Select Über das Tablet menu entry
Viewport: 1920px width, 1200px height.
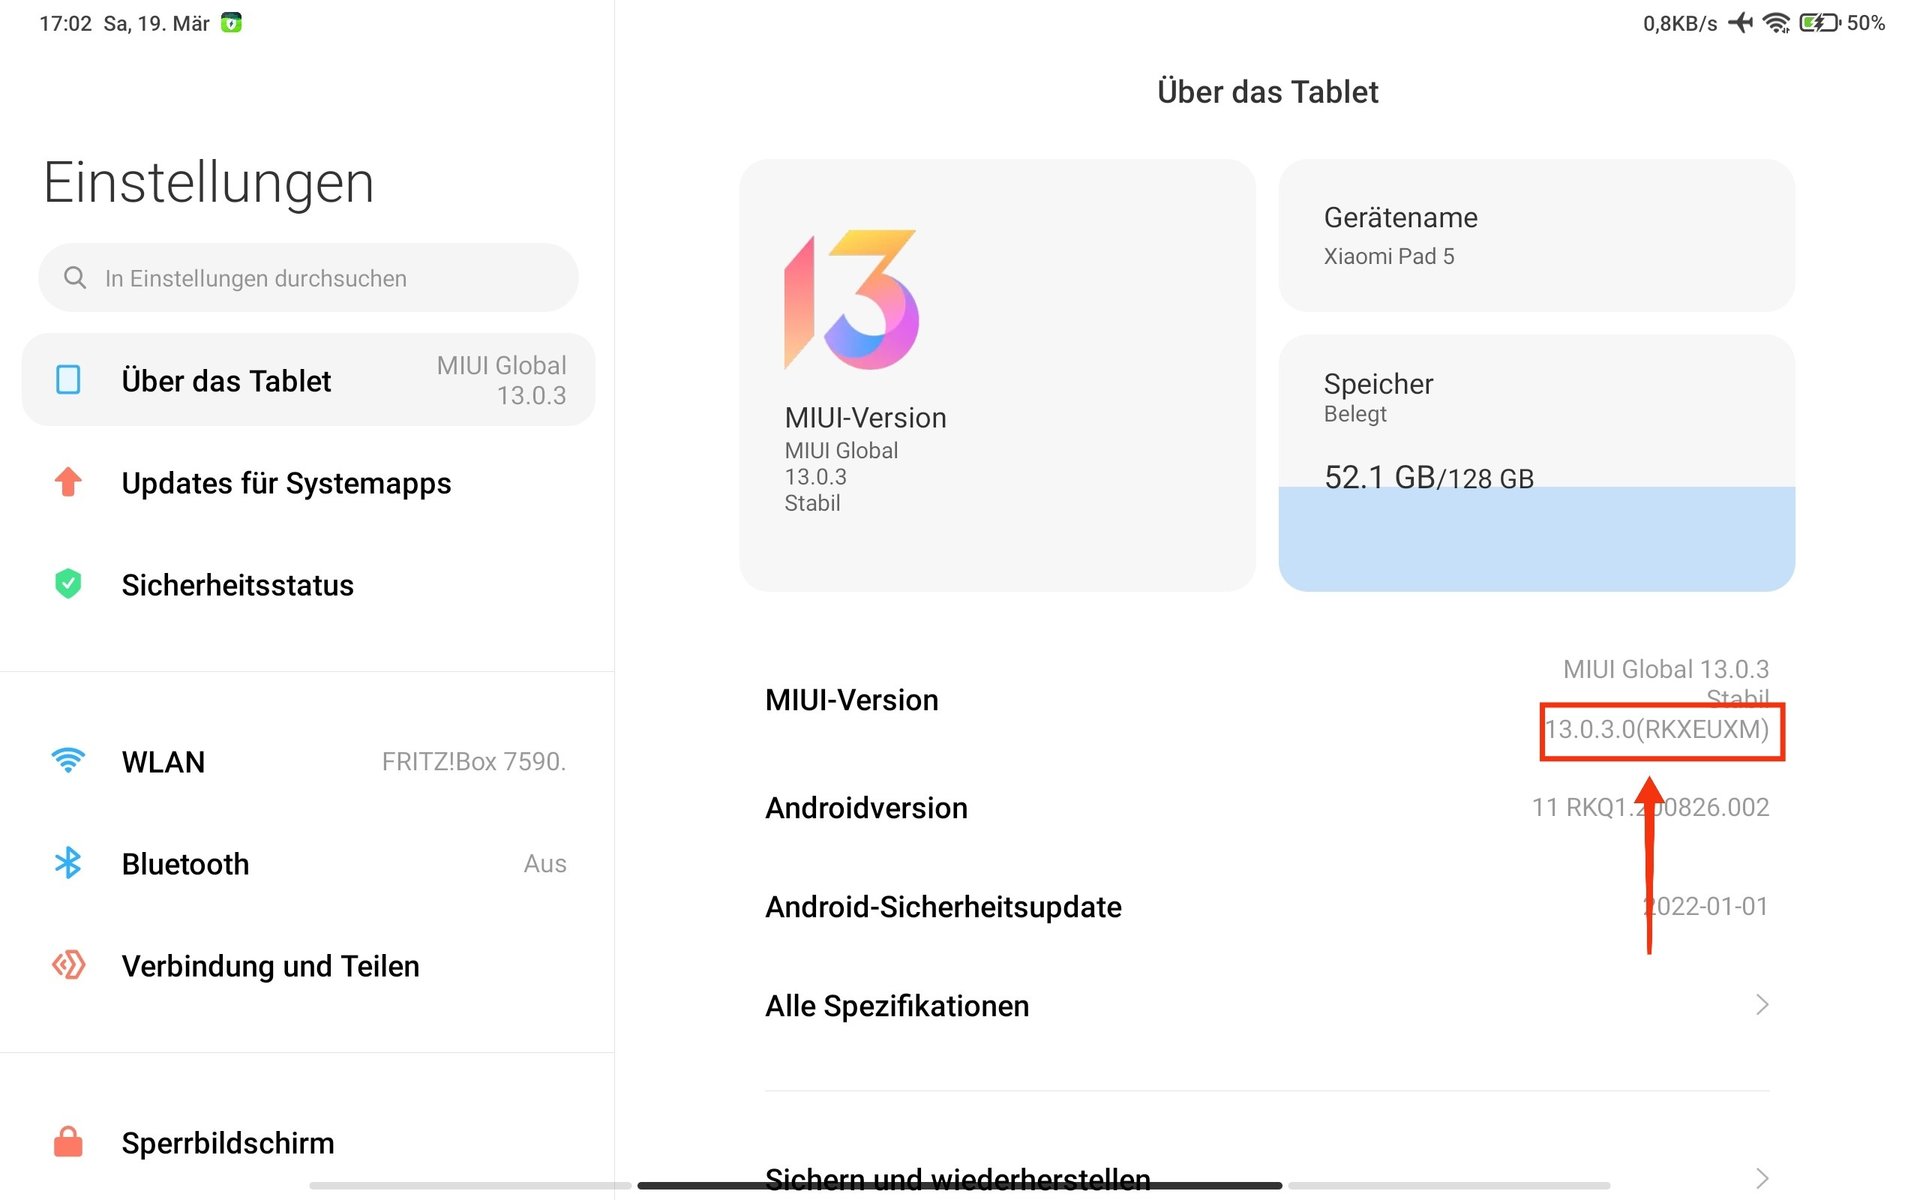[x=308, y=380]
